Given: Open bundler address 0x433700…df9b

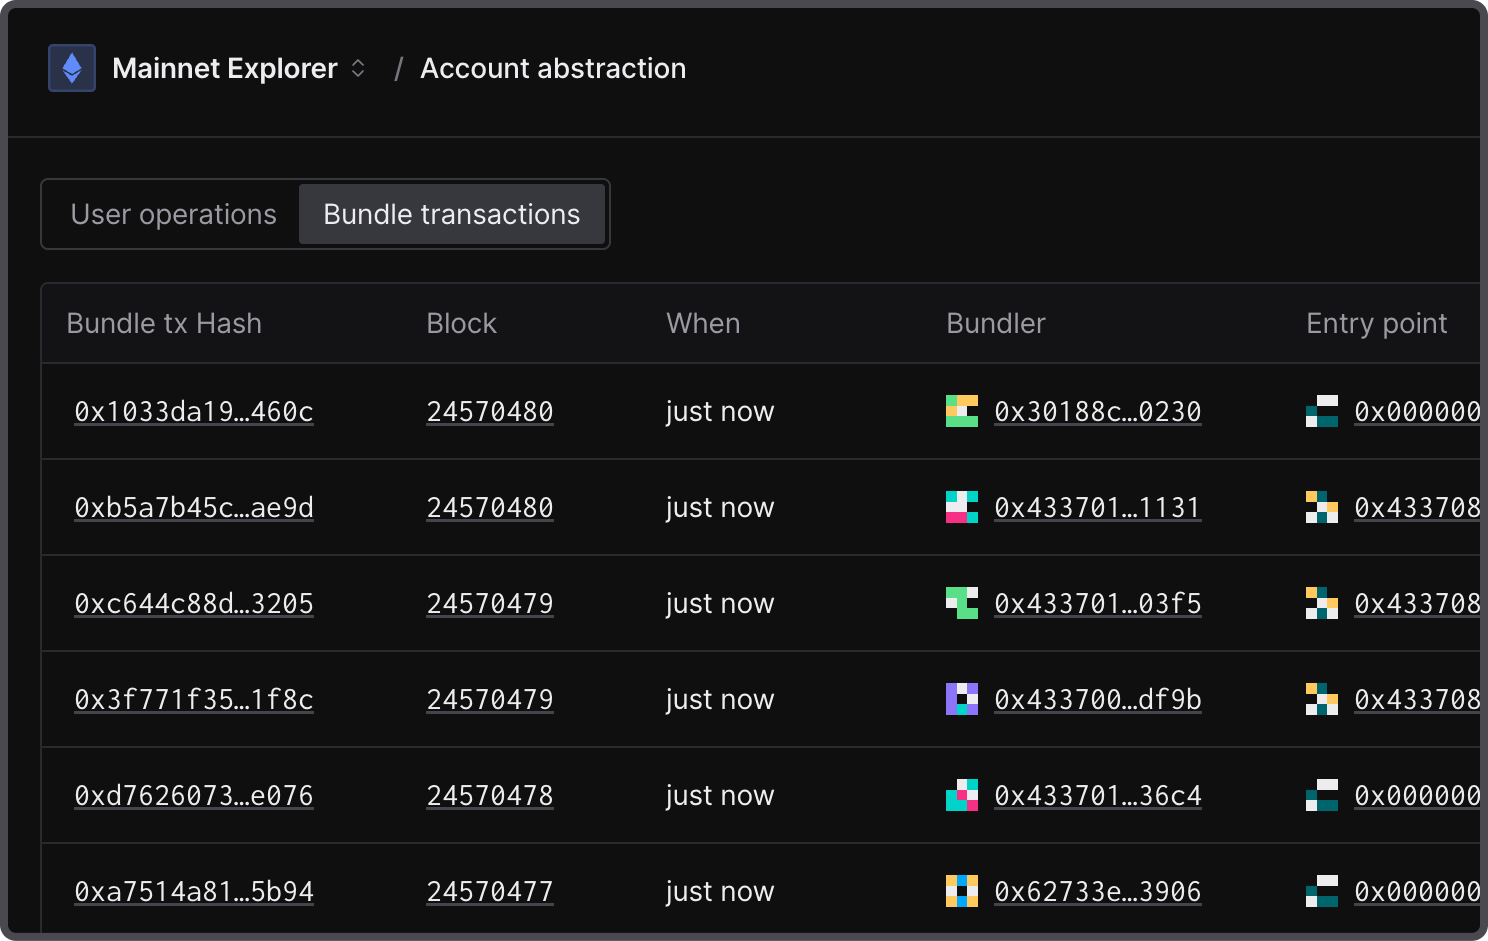Looking at the screenshot, I should 1097,699.
